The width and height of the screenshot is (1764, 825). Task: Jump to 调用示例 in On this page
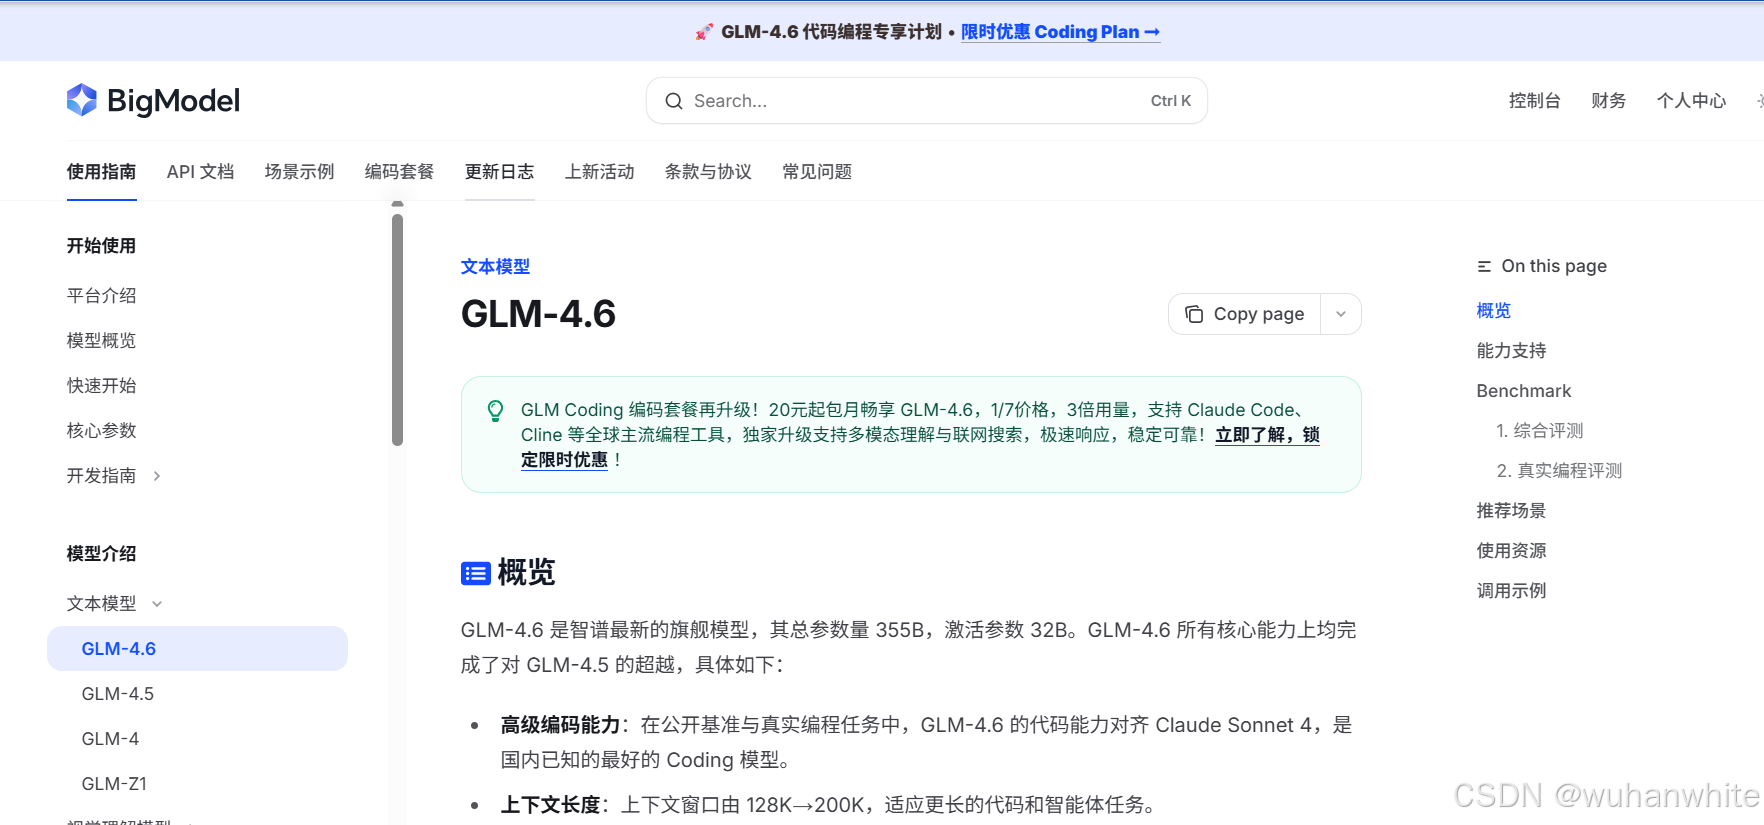tap(1512, 591)
